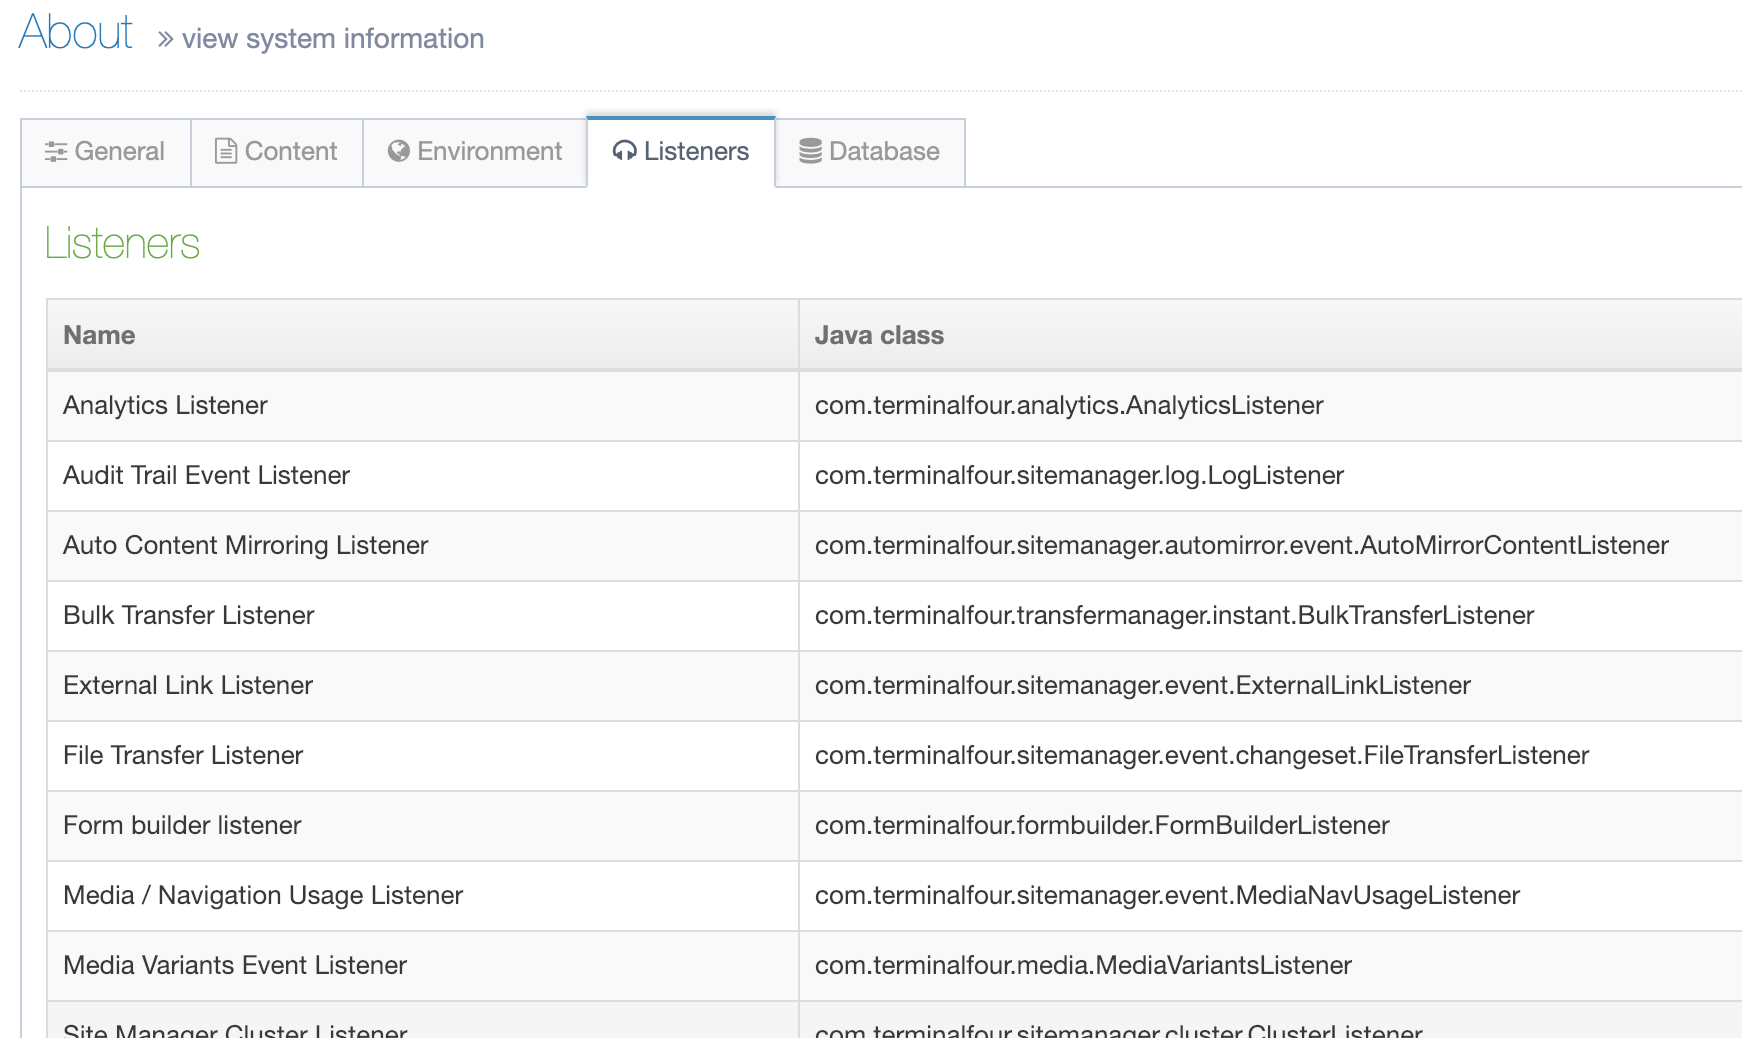Screen dimensions: 1742x1038
Task: Open the Database tab
Action: point(870,152)
